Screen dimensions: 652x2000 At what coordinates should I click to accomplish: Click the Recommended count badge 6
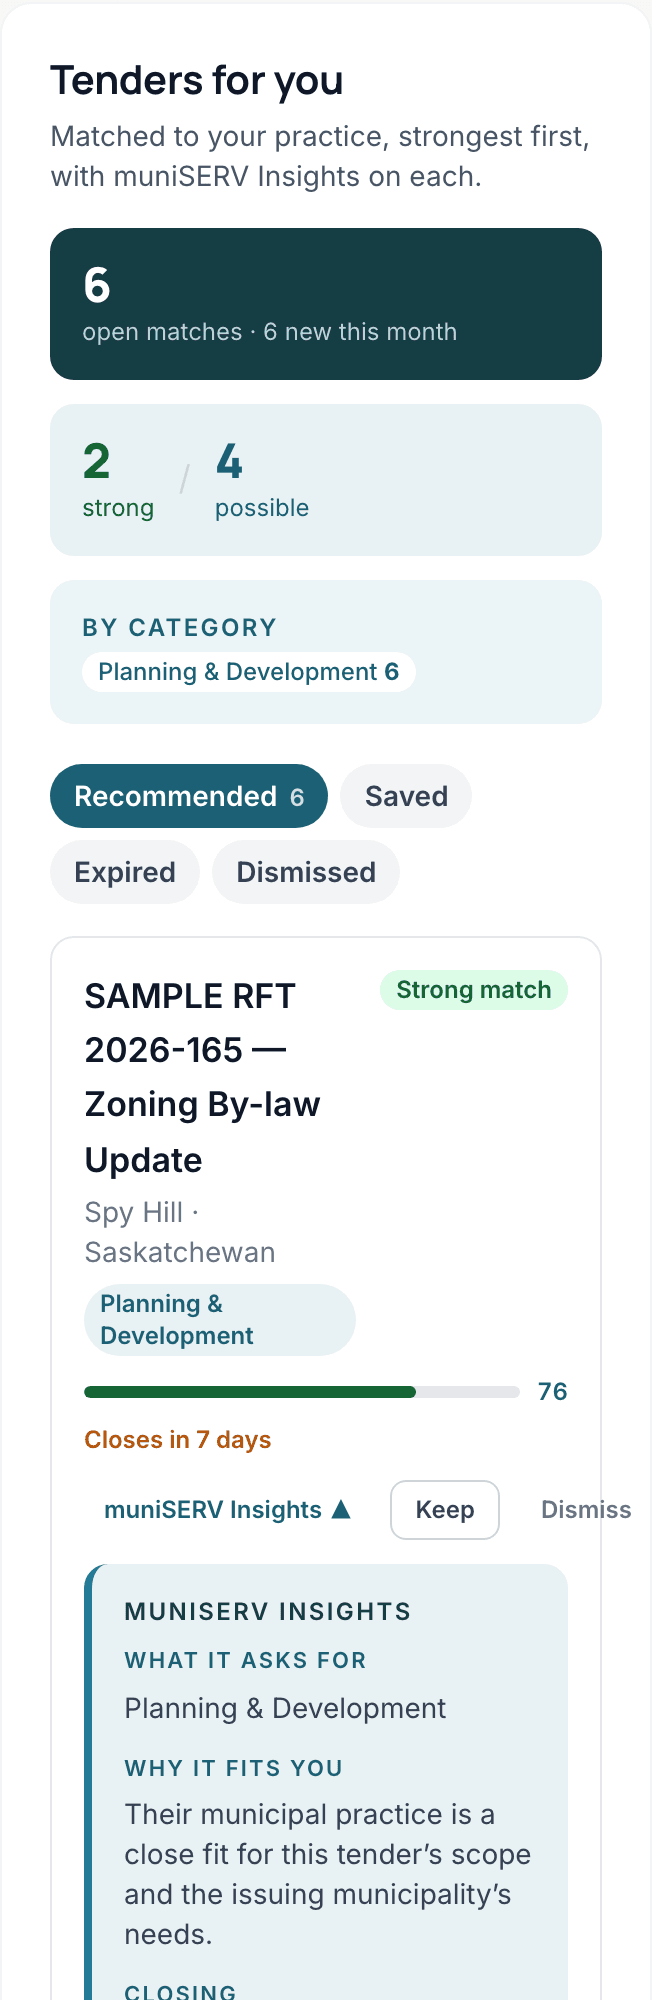coord(297,797)
